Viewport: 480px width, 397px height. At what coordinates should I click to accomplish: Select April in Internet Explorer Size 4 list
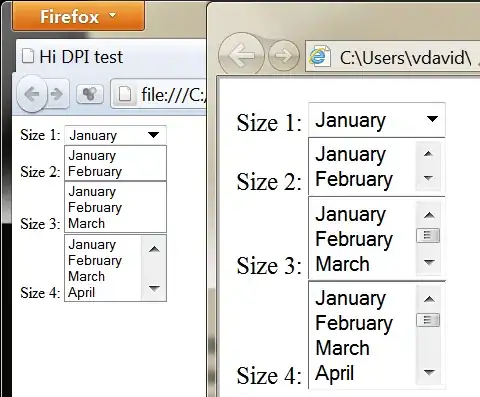click(x=335, y=373)
